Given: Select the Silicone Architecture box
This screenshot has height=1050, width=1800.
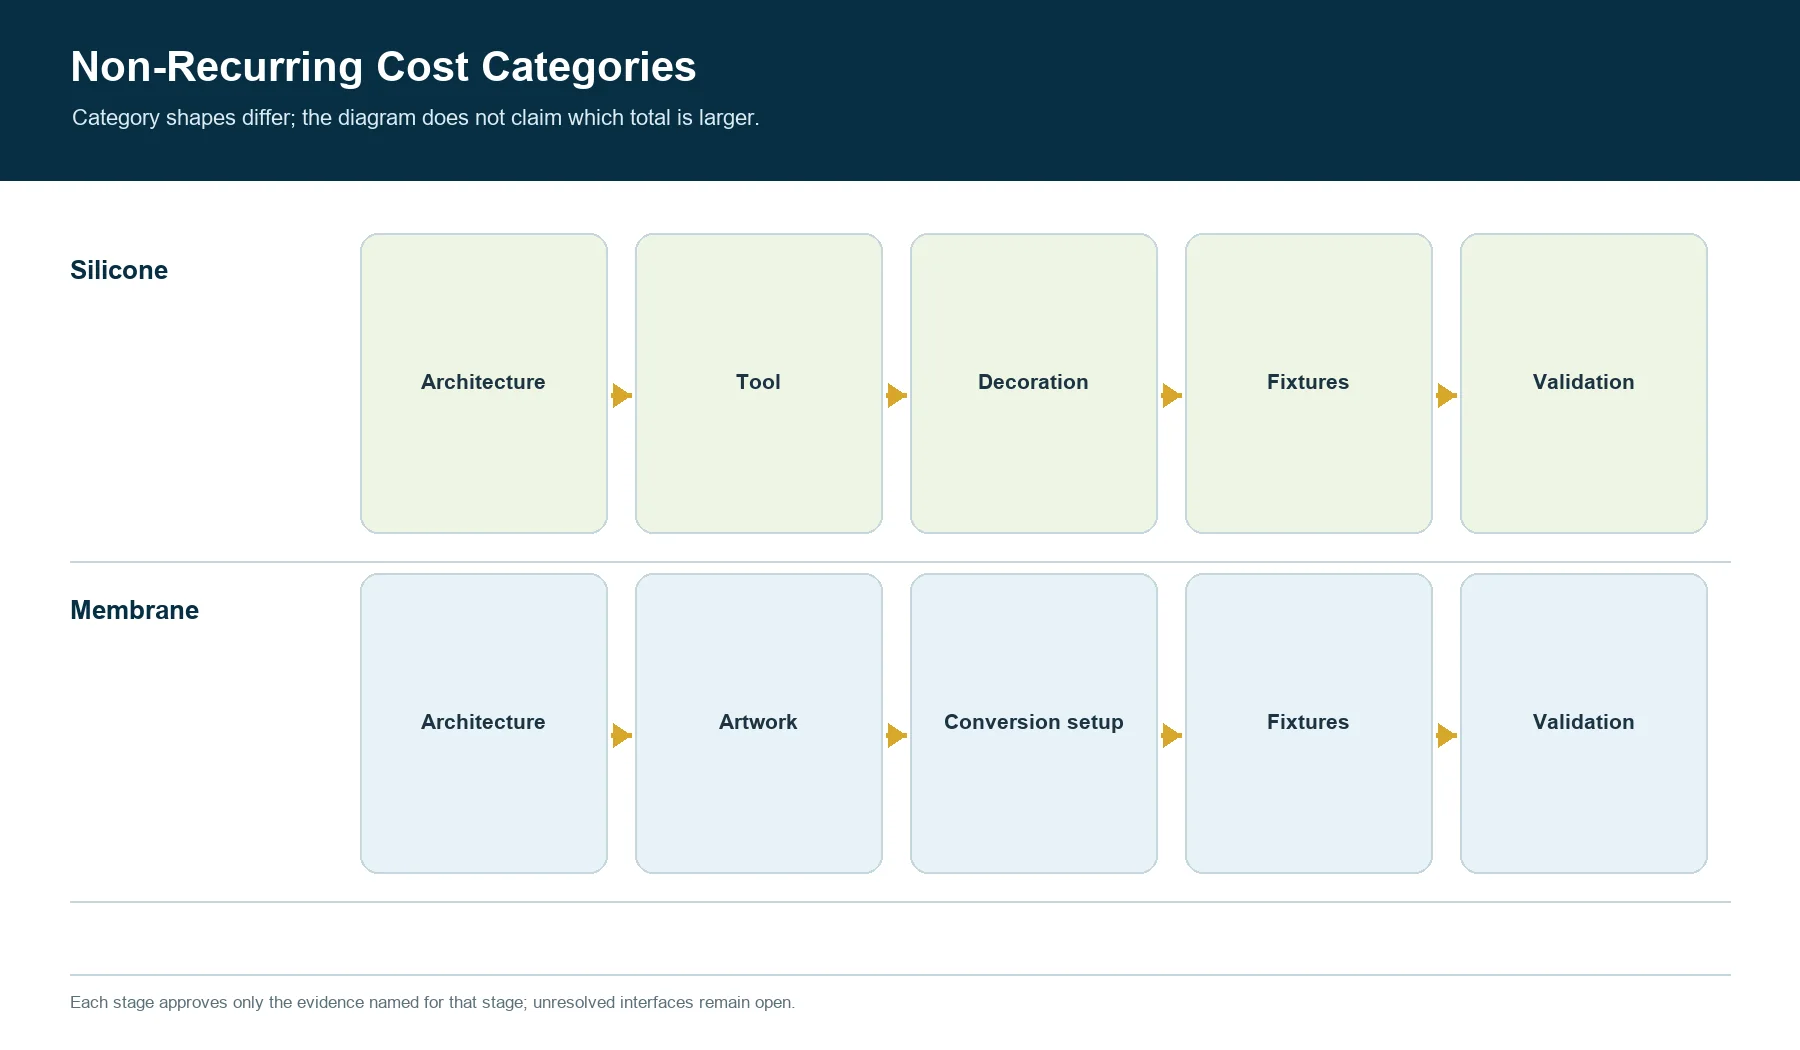Looking at the screenshot, I should tap(484, 383).
